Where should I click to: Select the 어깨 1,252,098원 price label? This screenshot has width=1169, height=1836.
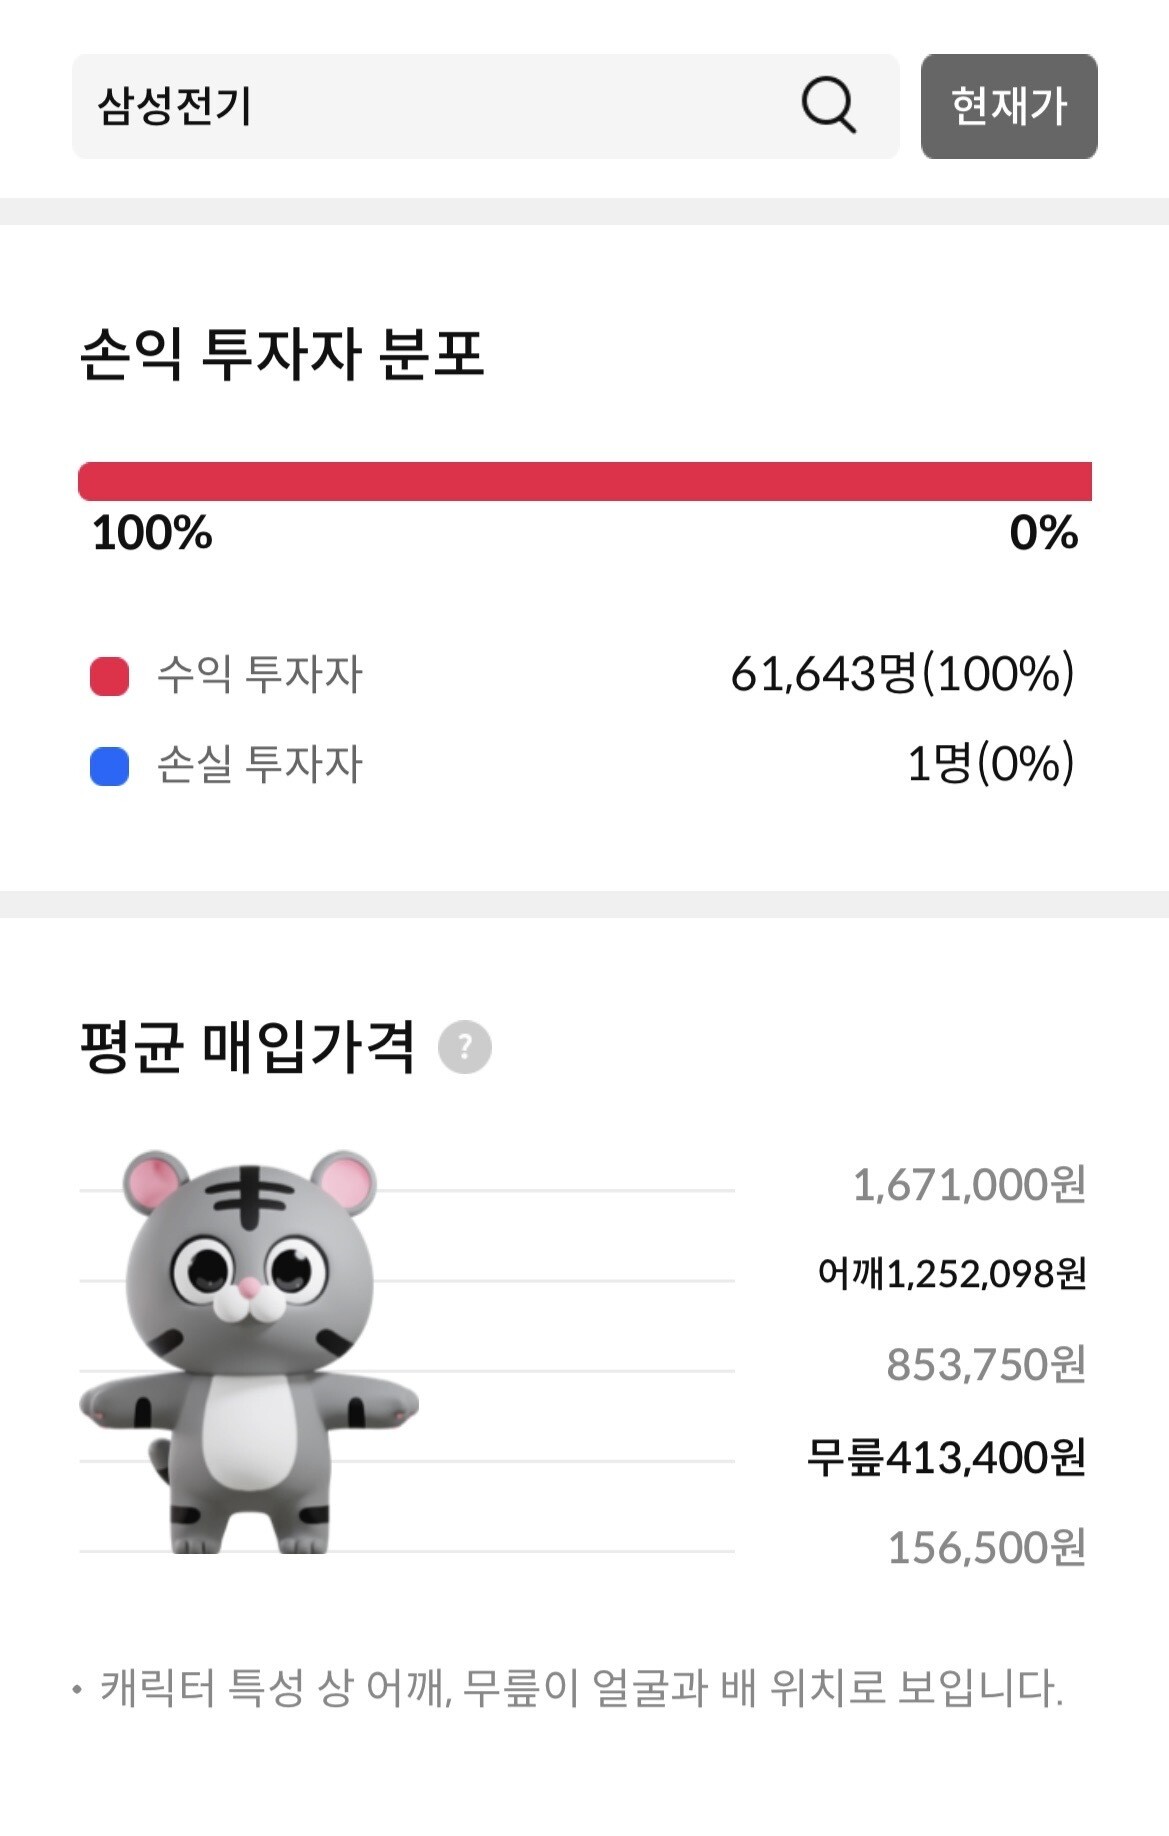click(x=952, y=1274)
